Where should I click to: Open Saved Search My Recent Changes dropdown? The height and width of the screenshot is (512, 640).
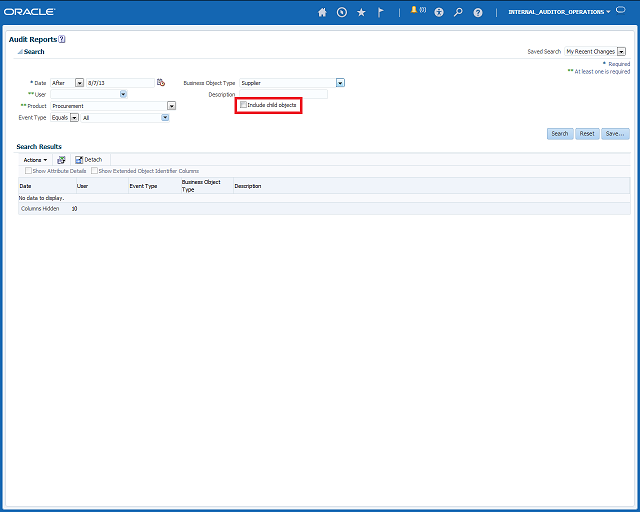[621, 52]
